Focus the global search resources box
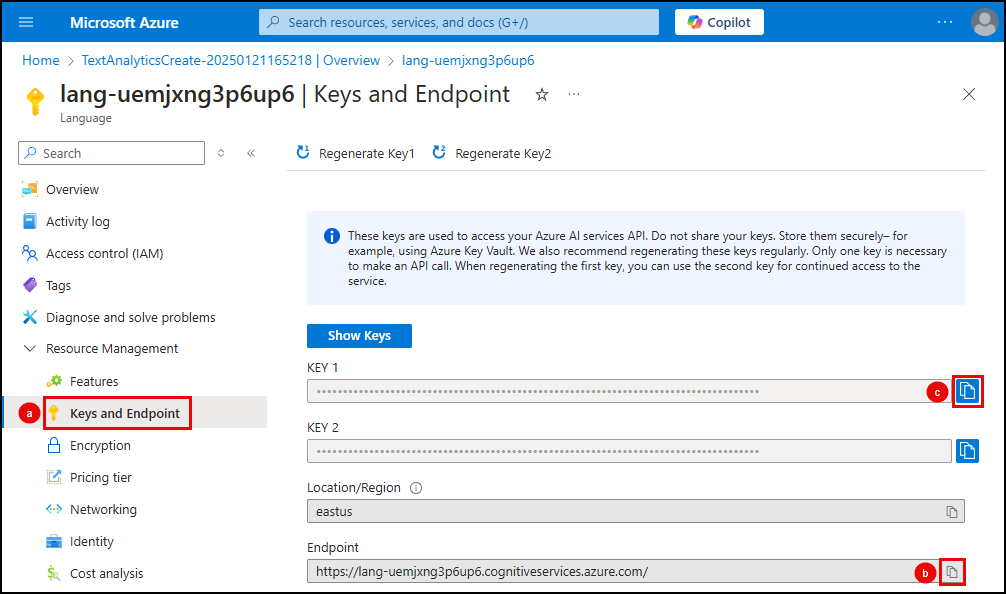Viewport: 1006px width, 594px height. pos(459,22)
